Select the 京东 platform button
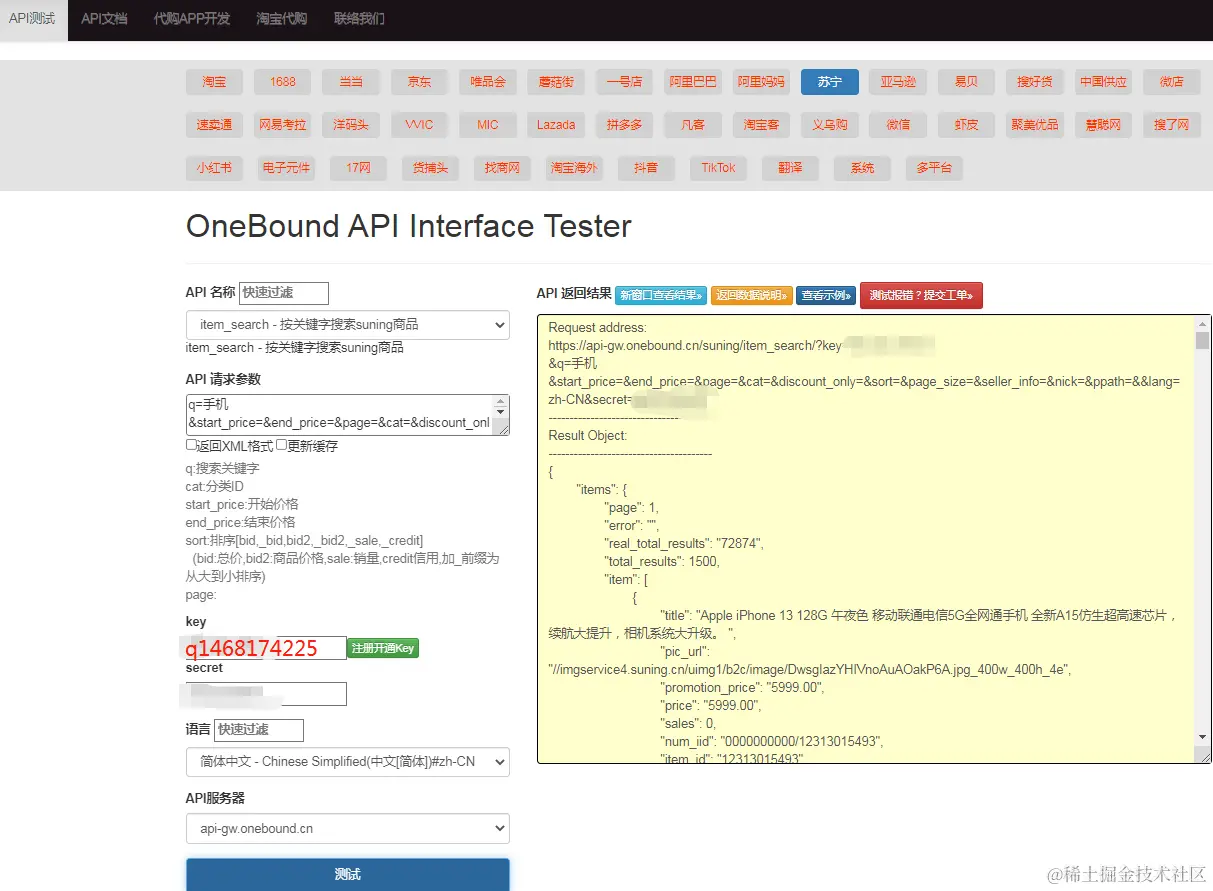This screenshot has height=891, width=1213. coord(419,82)
